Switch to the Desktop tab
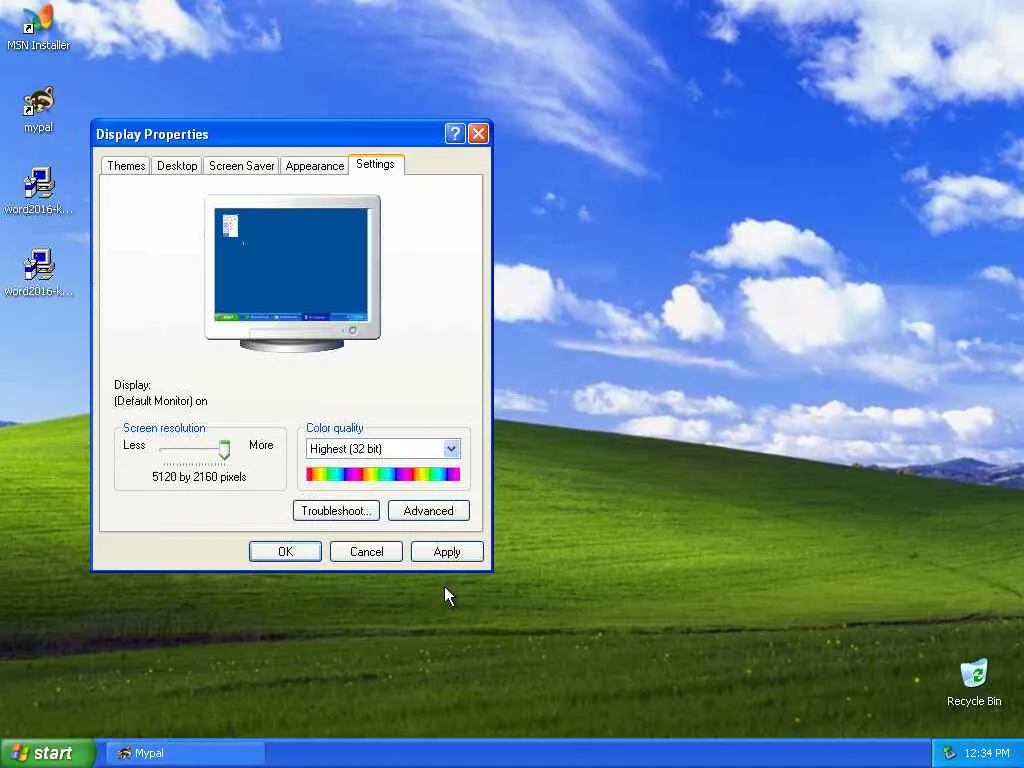Viewport: 1024px width, 768px height. 177,166
